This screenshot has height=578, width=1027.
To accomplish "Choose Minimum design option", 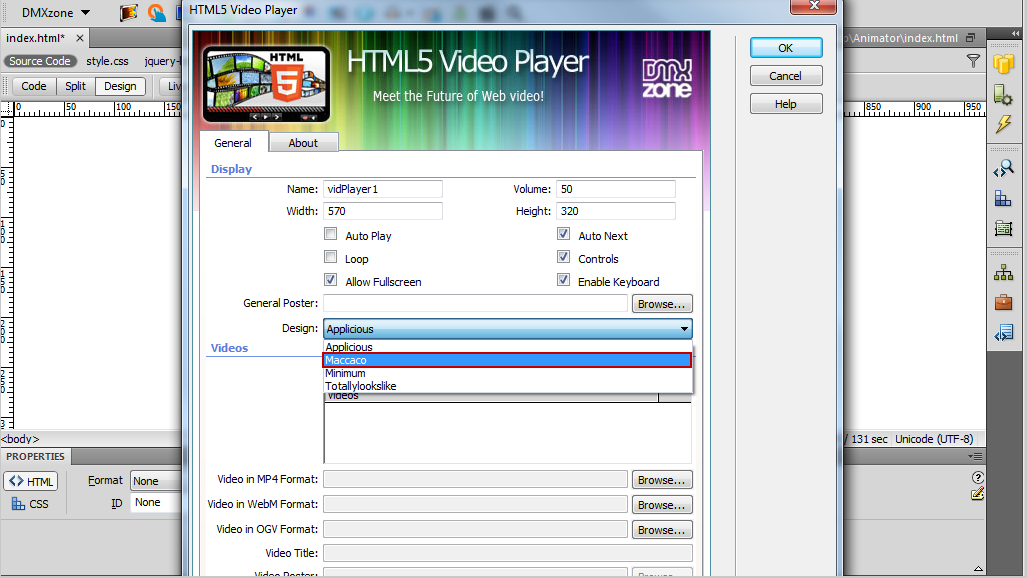I will click(x=508, y=373).
